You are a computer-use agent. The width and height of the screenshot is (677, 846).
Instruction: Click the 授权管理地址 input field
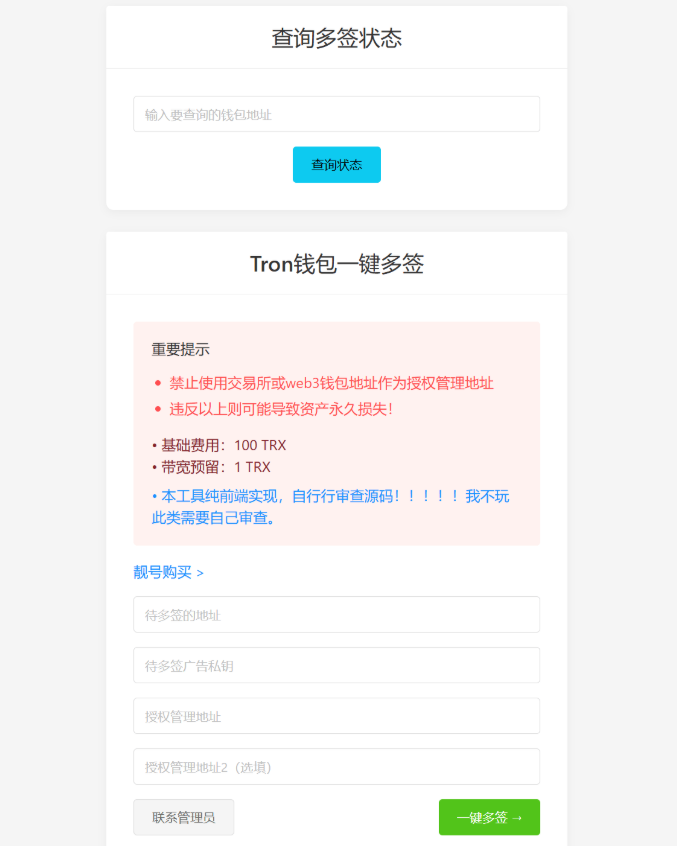tap(337, 716)
